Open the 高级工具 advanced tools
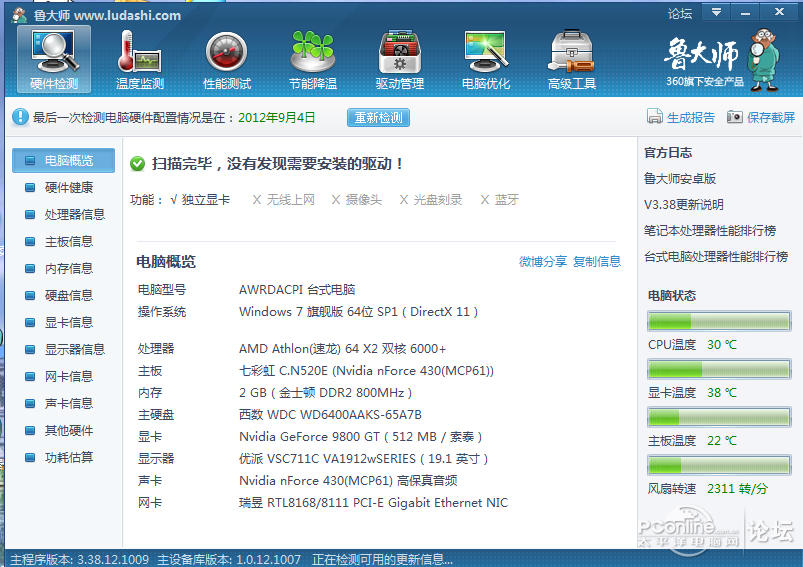The image size is (803, 567). [572, 59]
